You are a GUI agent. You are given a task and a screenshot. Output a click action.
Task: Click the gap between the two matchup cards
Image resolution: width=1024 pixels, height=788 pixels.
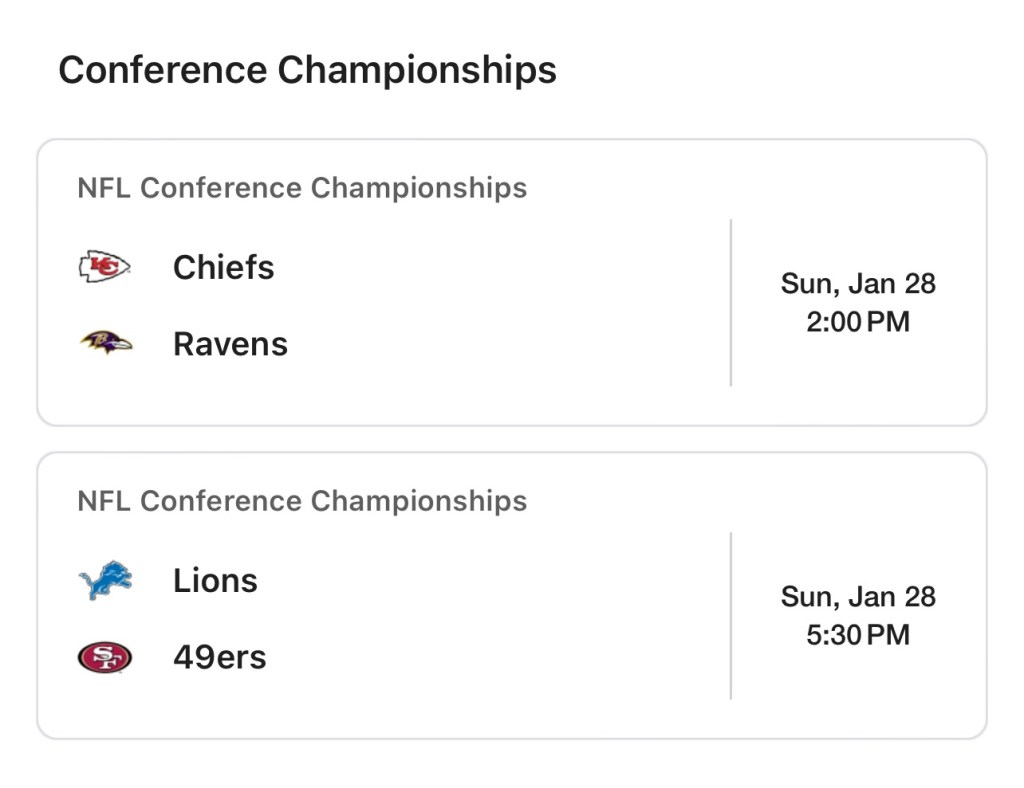(512, 439)
